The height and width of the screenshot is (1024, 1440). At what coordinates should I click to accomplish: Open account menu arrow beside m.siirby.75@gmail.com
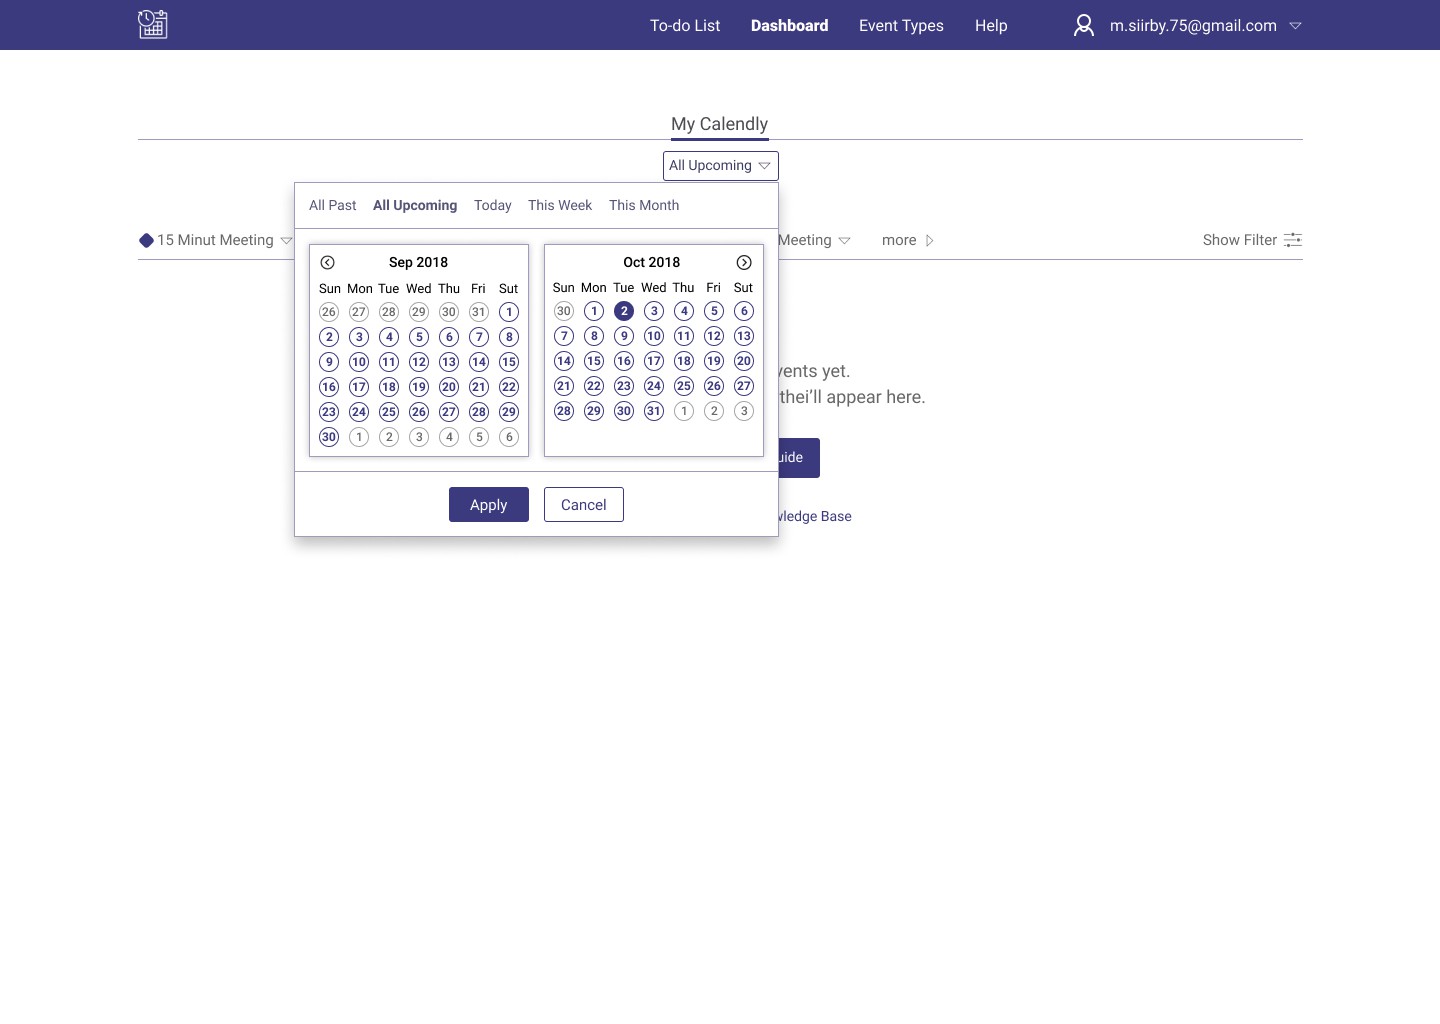pyautogui.click(x=1295, y=26)
